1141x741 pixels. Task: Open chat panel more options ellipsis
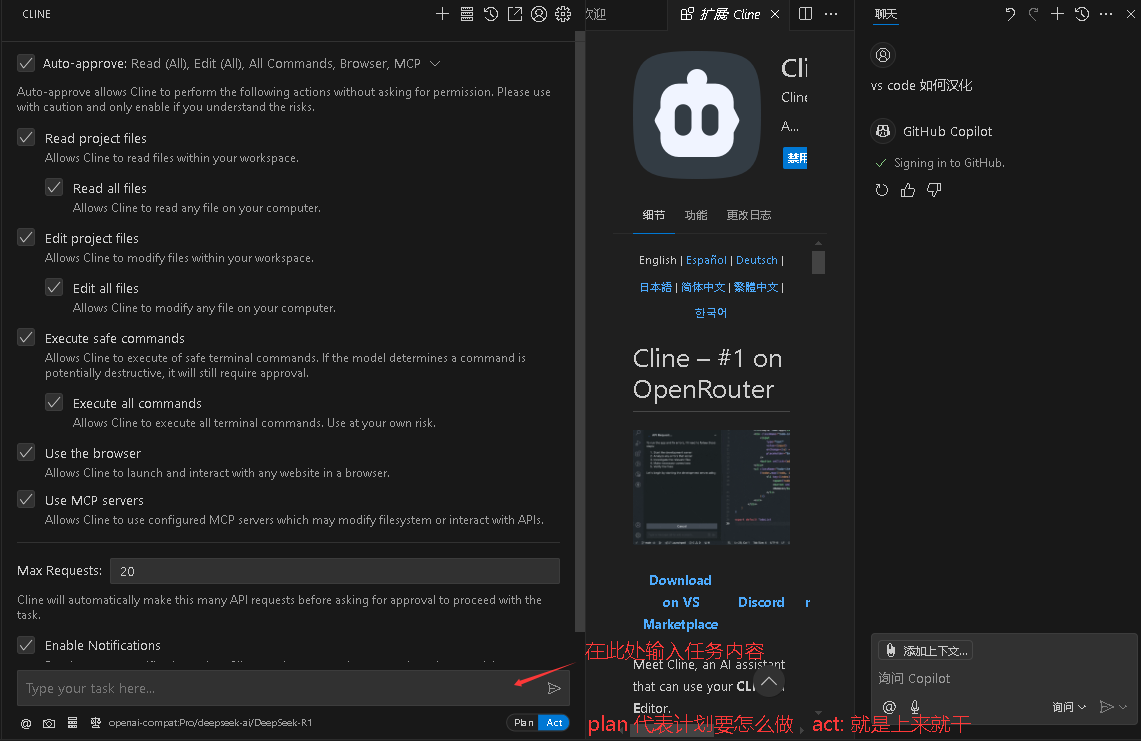1106,14
